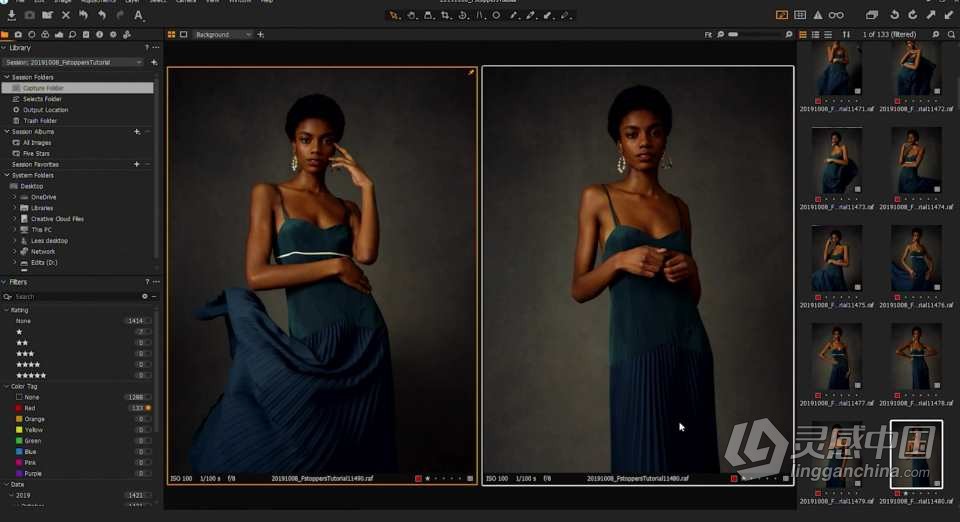The height and width of the screenshot is (522, 960).
Task: Click the Edit Selected Variants stacked icon
Action: (872, 15)
